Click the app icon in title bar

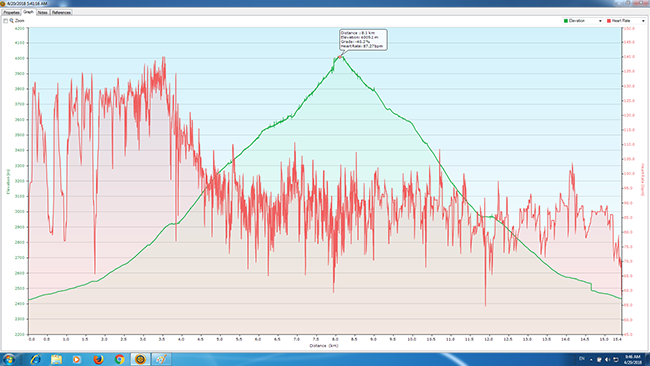2,3
